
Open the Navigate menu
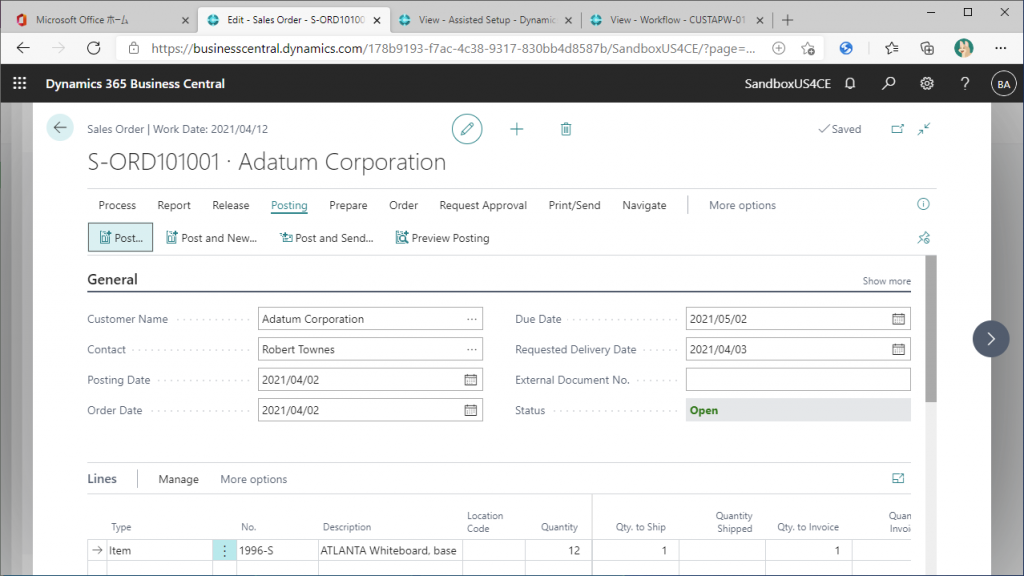click(644, 205)
